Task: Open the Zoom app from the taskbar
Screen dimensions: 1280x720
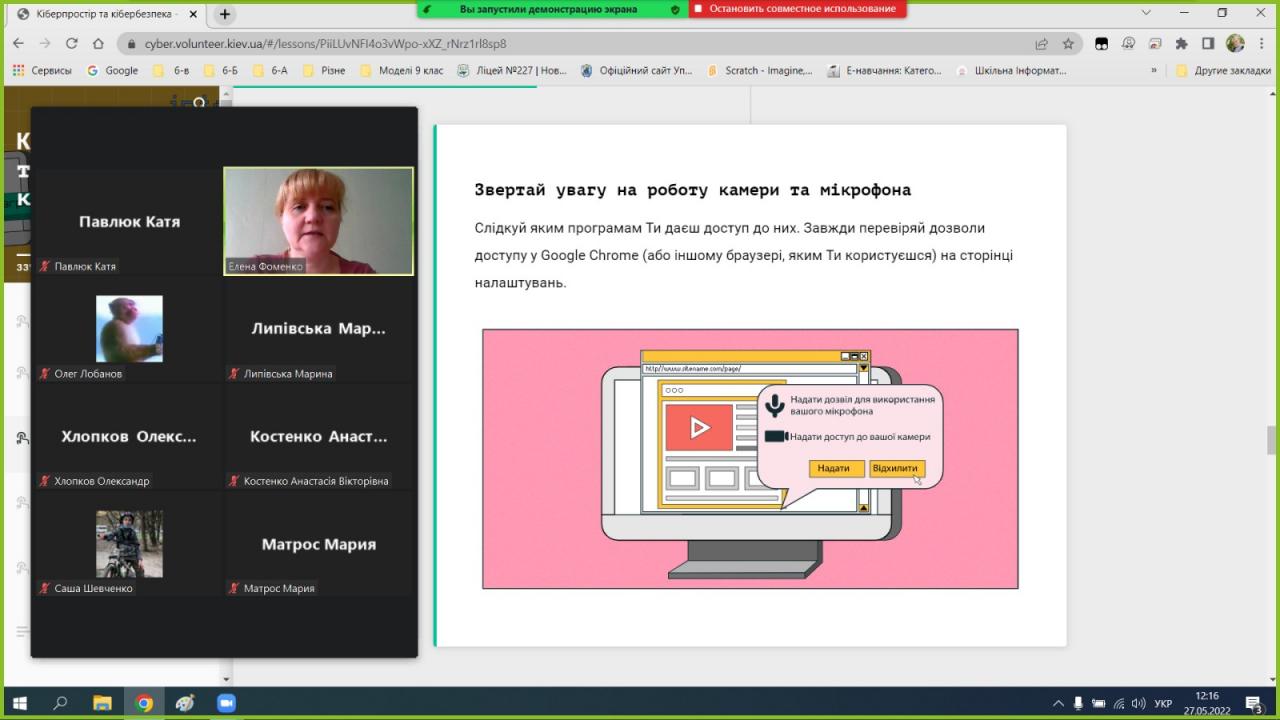Action: click(x=226, y=703)
